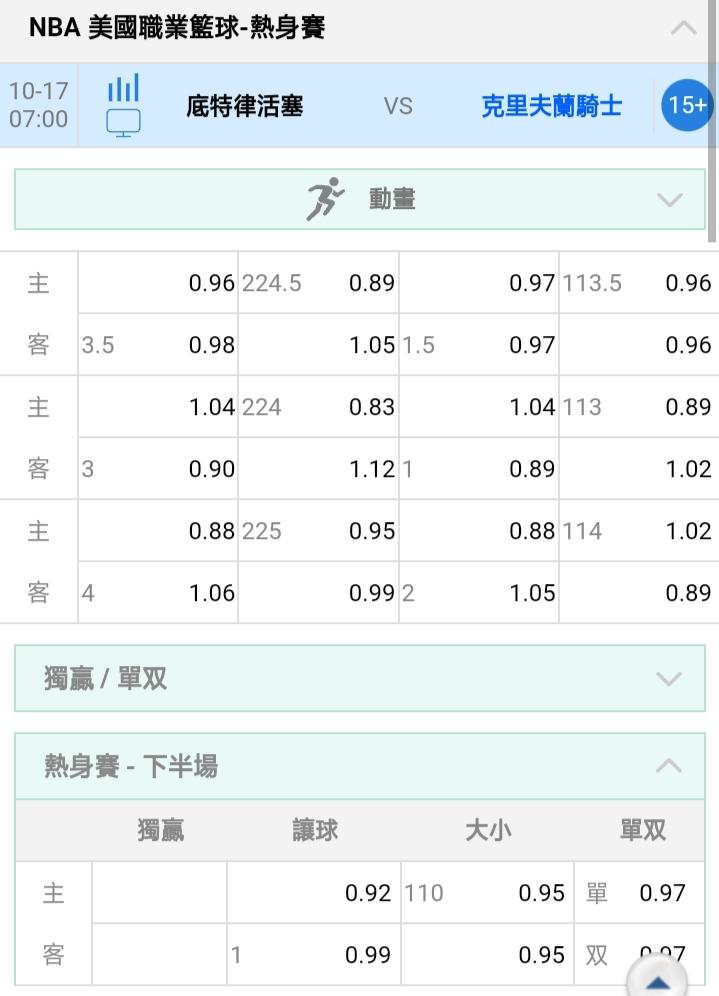Viewport: 719px width, 996px height.
Task: Select over 113.5 odds 0.96
Action: [639, 283]
